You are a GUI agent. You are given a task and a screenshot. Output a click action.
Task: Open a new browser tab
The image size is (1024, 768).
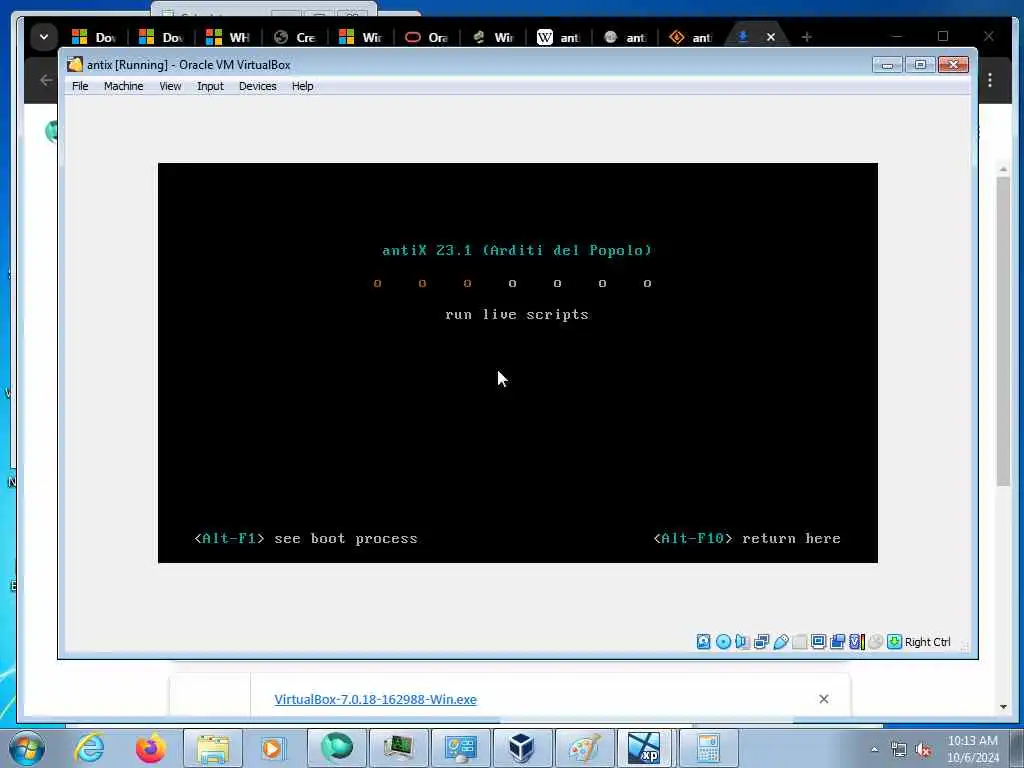click(807, 37)
